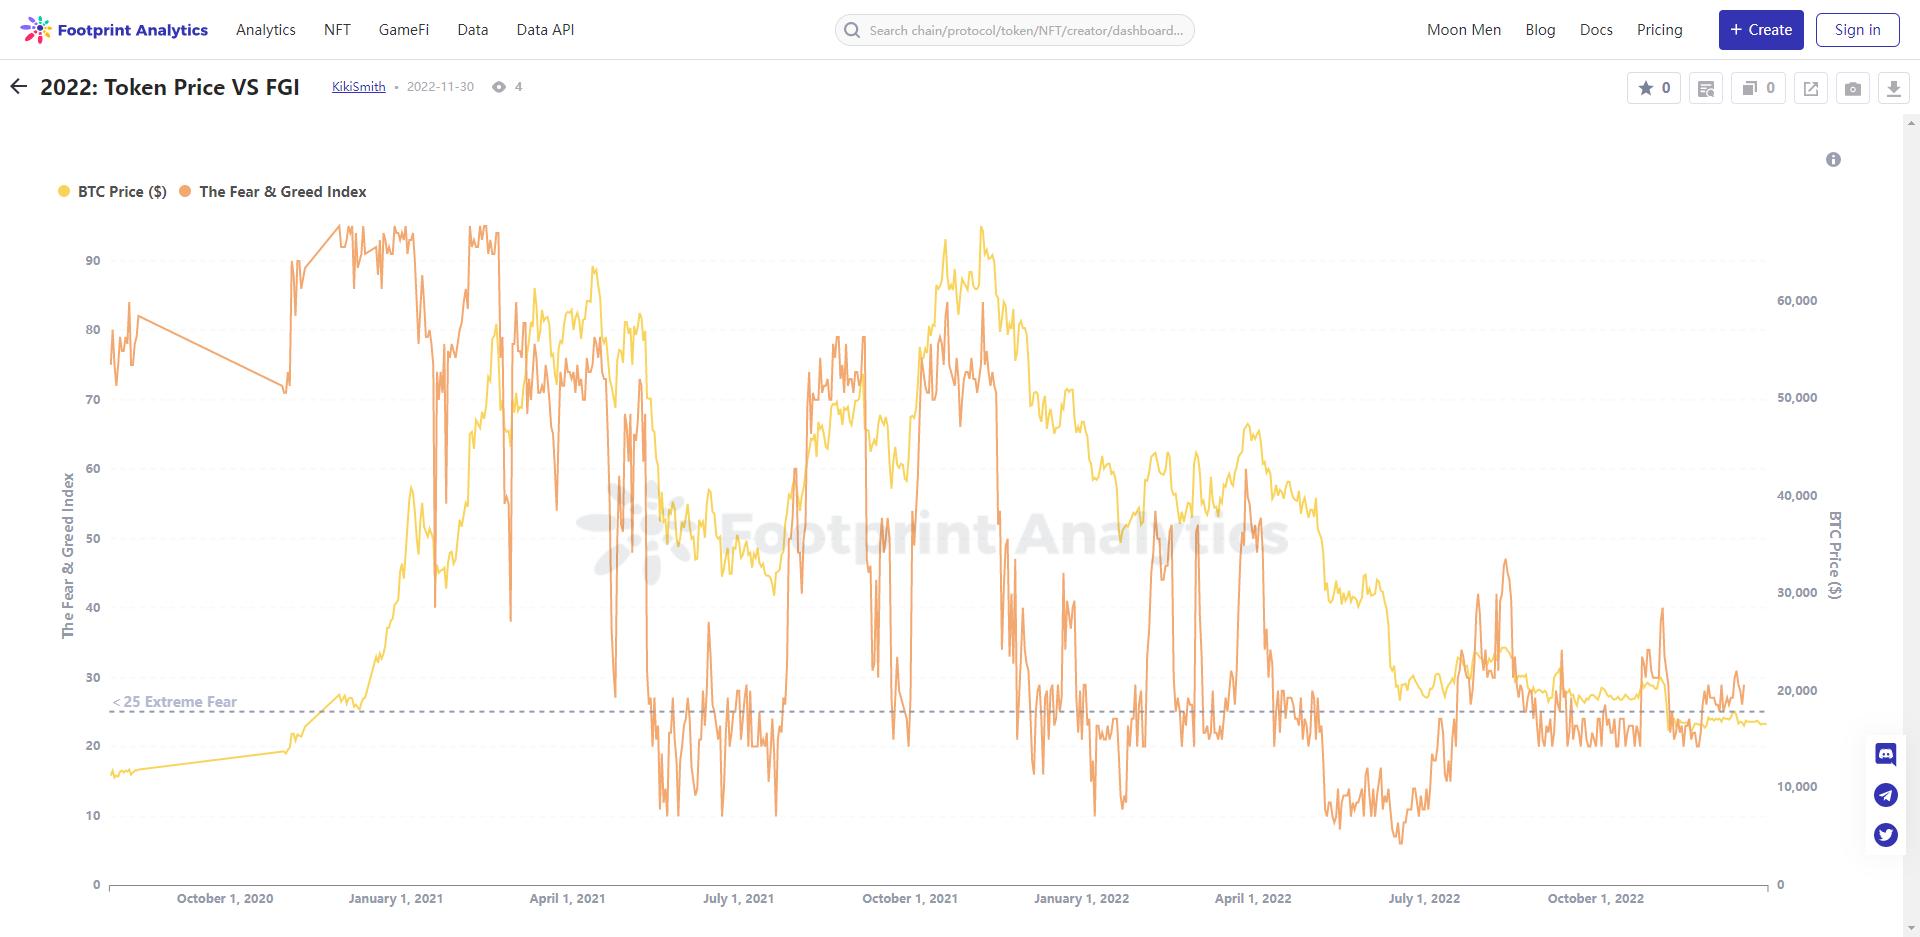Viewport: 1920px width, 937px height.
Task: Toggle The Fear & Greed Index series
Action: coord(273,192)
